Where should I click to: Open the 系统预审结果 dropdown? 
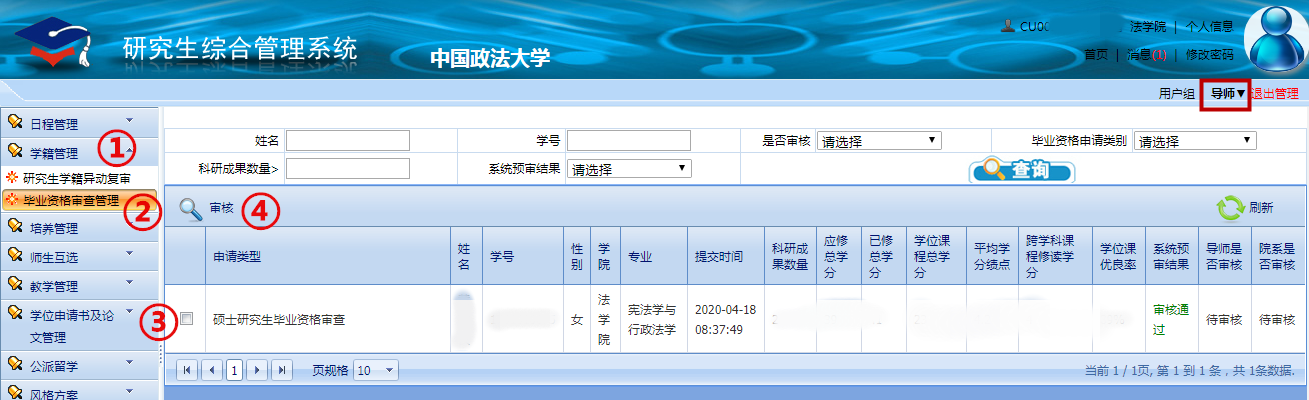pos(628,169)
